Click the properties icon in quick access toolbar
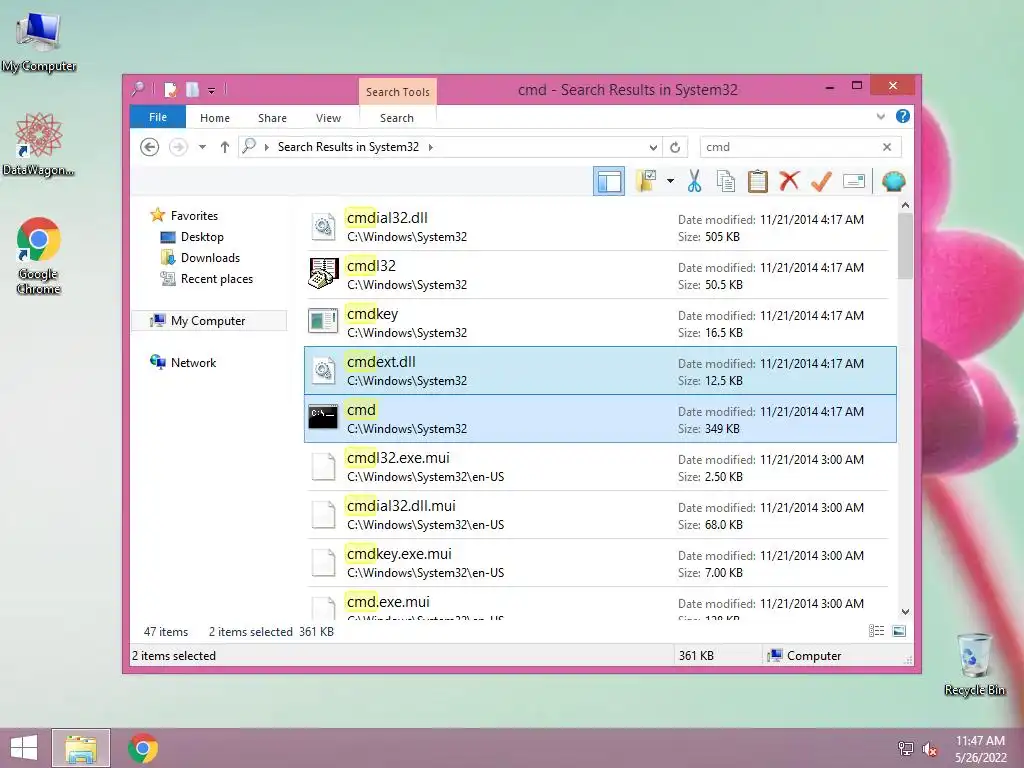The image size is (1024, 768). pos(170,89)
